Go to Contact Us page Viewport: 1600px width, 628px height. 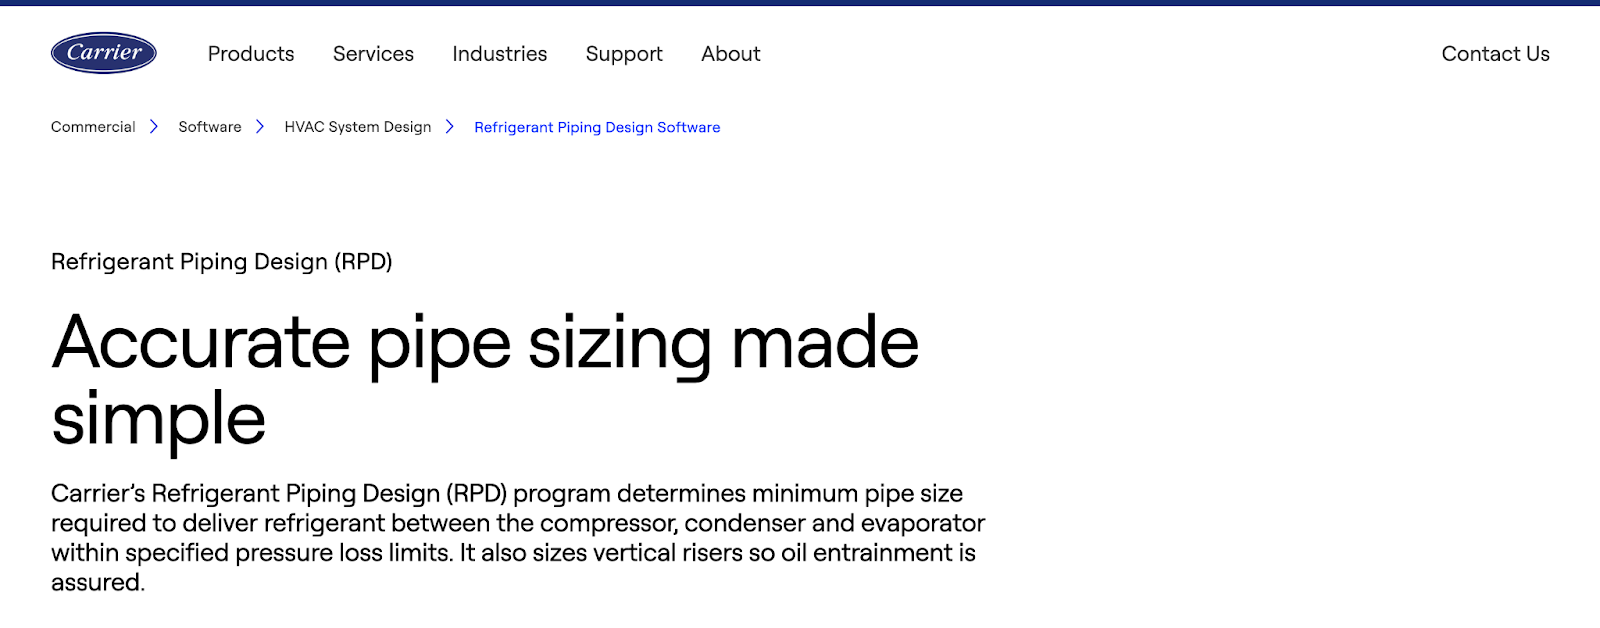tap(1495, 54)
